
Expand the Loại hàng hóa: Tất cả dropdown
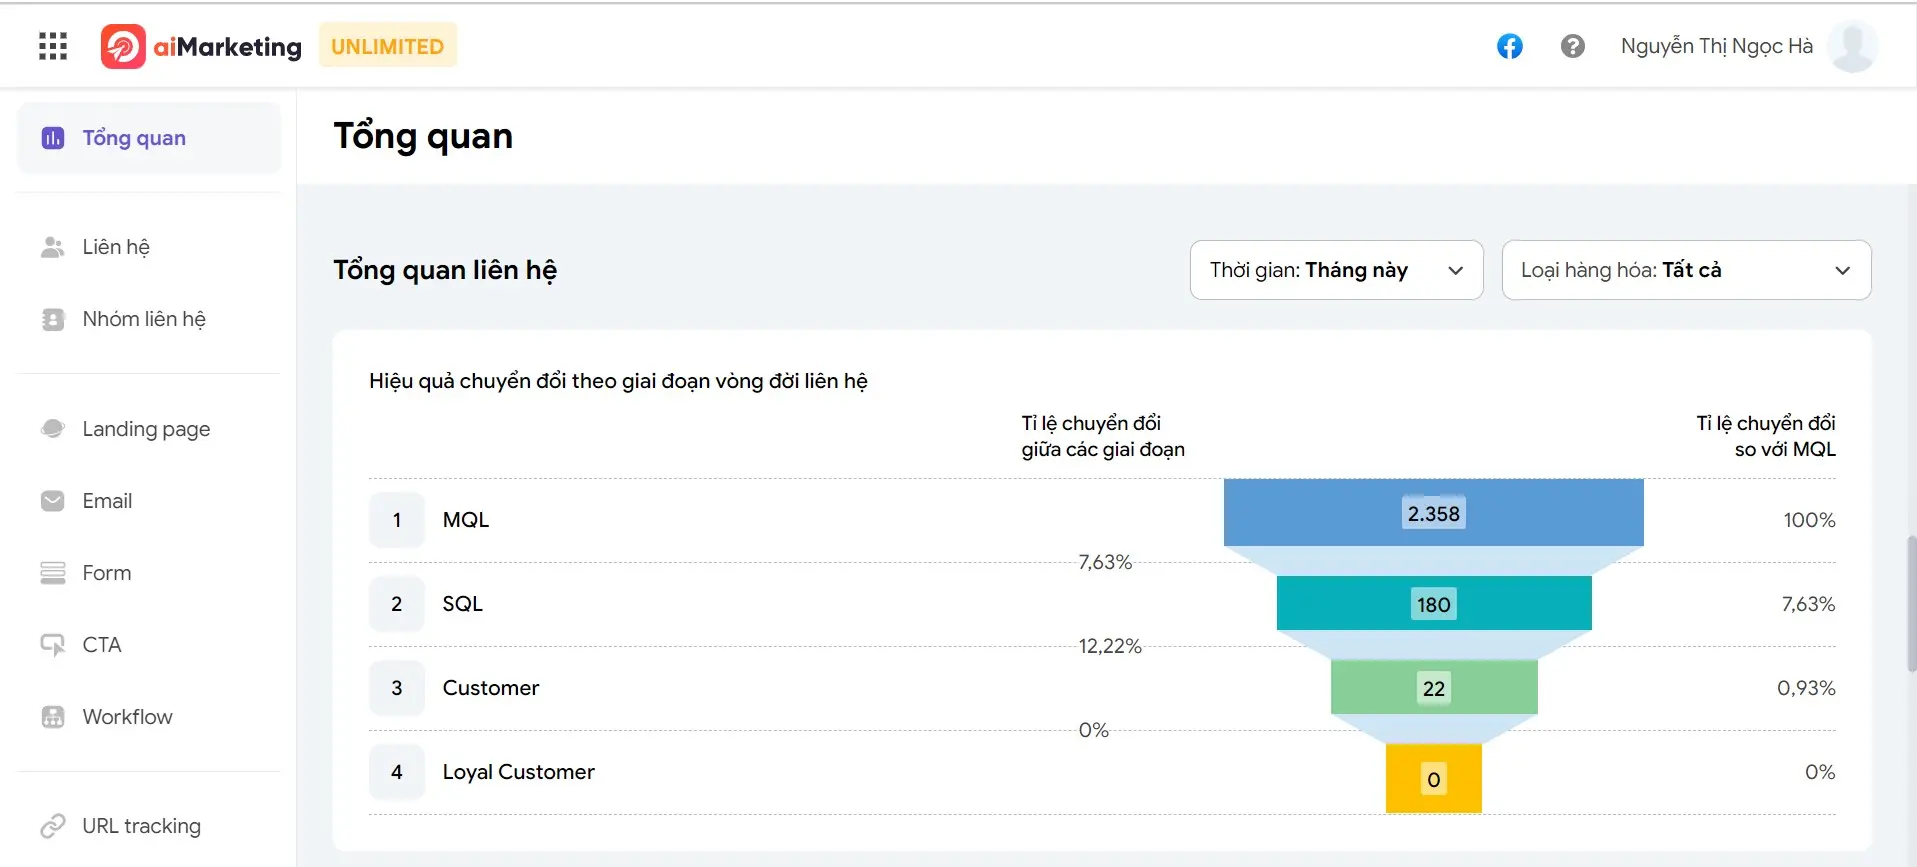coord(1686,270)
